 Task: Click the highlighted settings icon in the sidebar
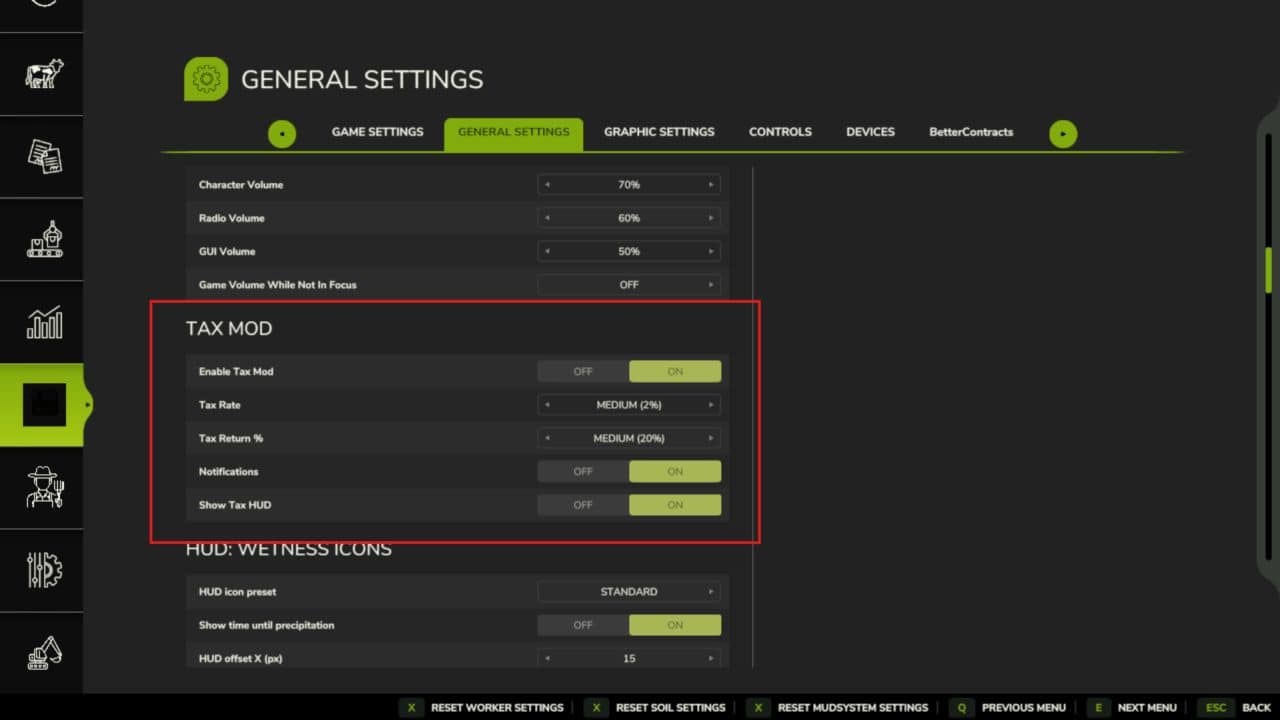click(x=42, y=405)
